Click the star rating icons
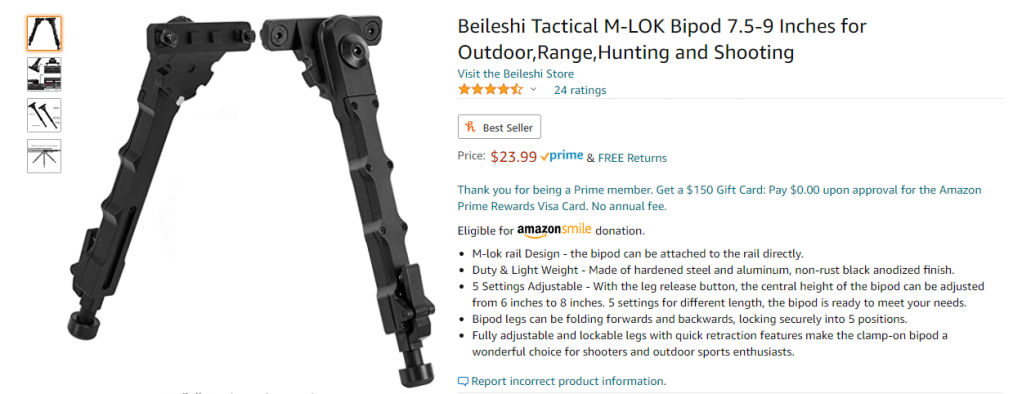Screen dimensions: 1022x394 pyautogui.click(x=490, y=89)
